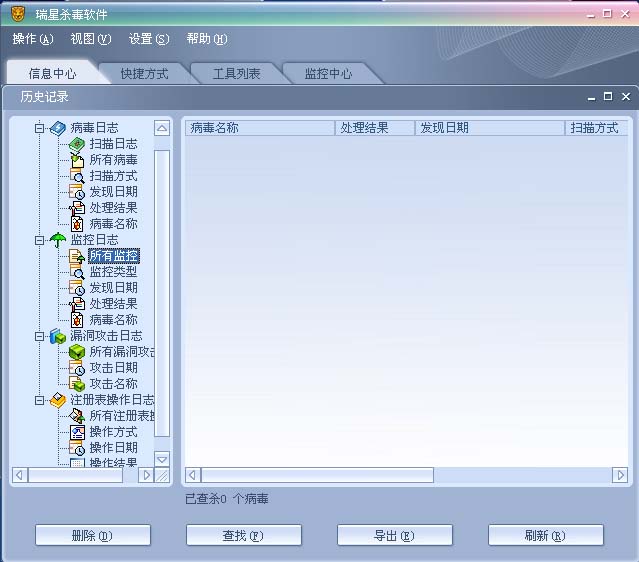This screenshot has width=639, height=562.
Task: Switch to the 监控中心 tab
Action: (328, 74)
